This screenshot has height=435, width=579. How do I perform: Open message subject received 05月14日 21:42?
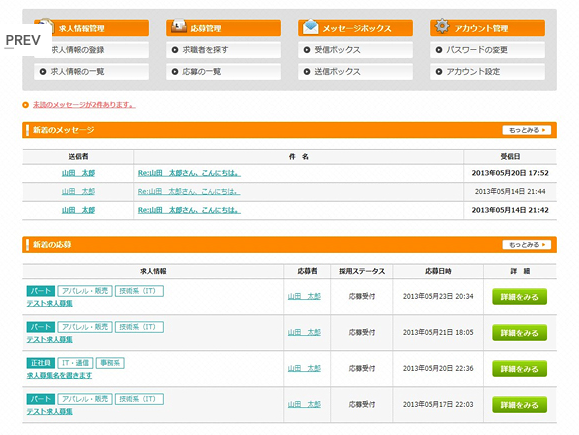(189, 210)
